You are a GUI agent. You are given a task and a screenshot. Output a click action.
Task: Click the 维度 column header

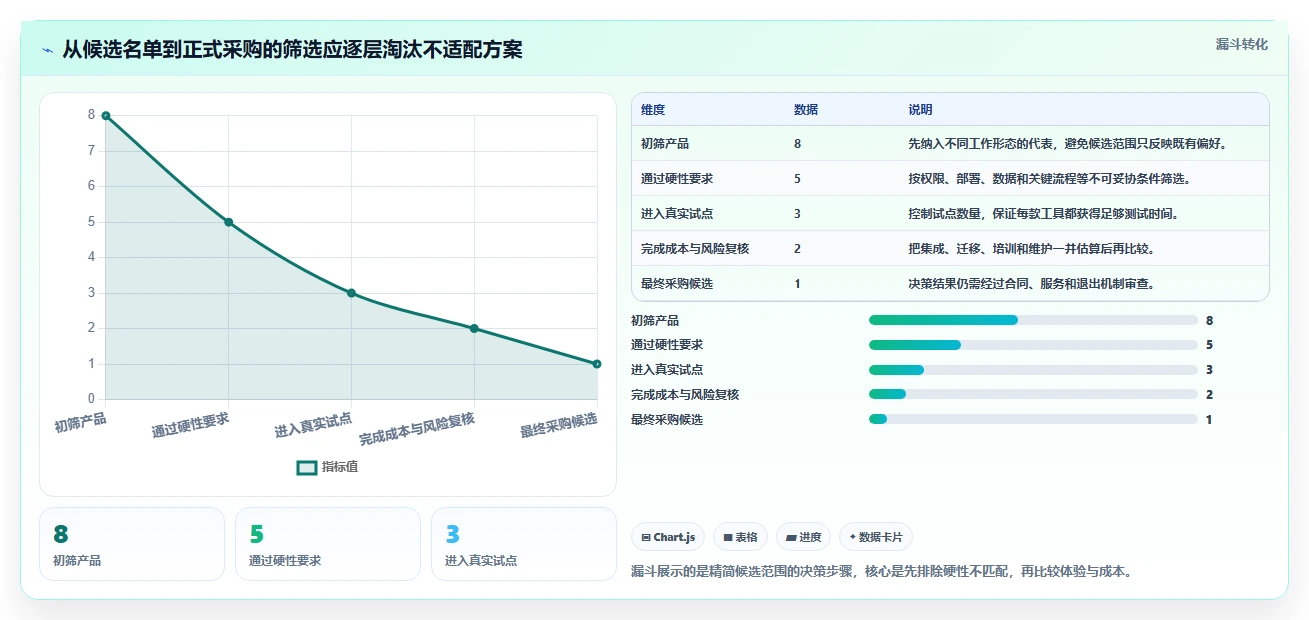coord(653,109)
